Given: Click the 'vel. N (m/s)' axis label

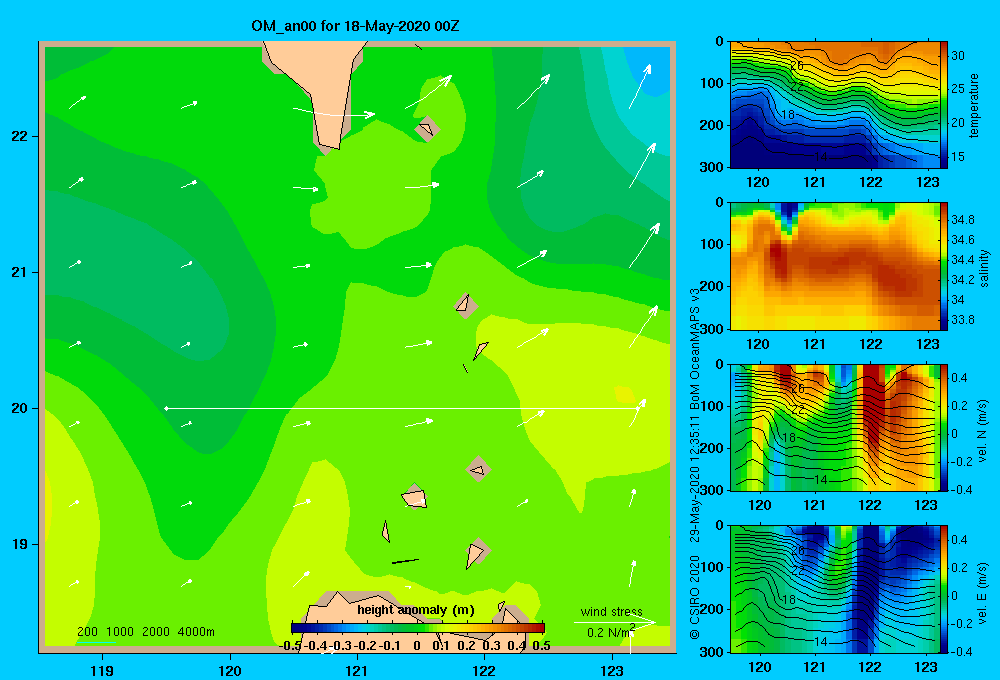Looking at the screenshot, I should tap(983, 431).
